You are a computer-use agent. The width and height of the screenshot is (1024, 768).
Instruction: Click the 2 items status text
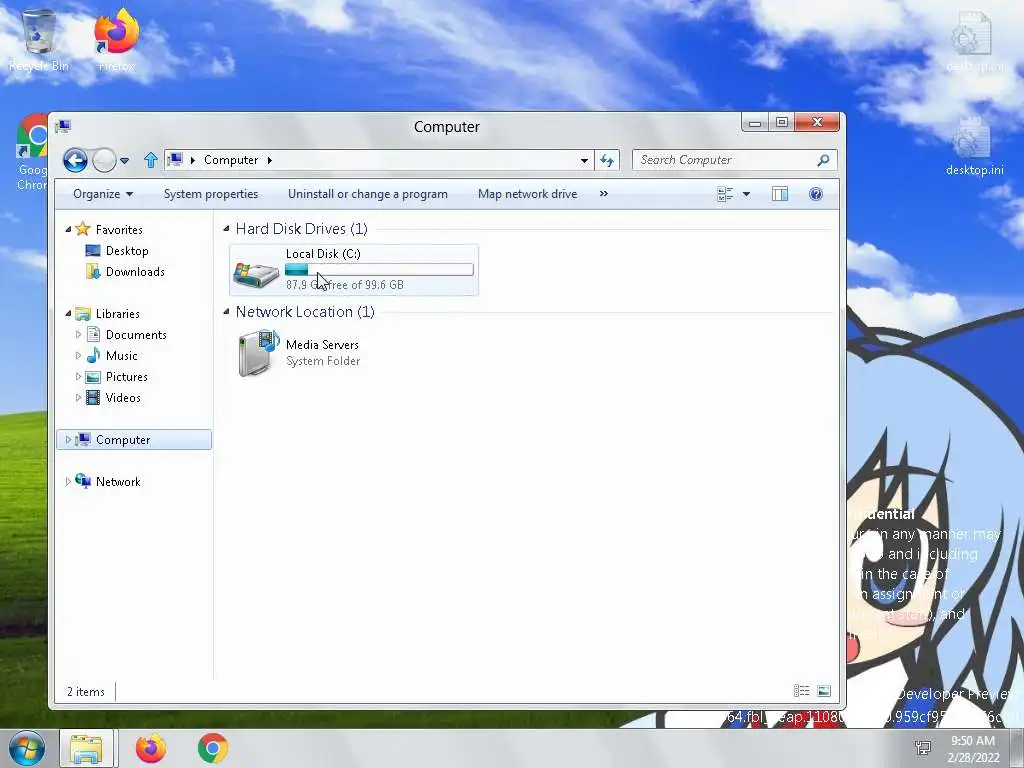point(86,692)
